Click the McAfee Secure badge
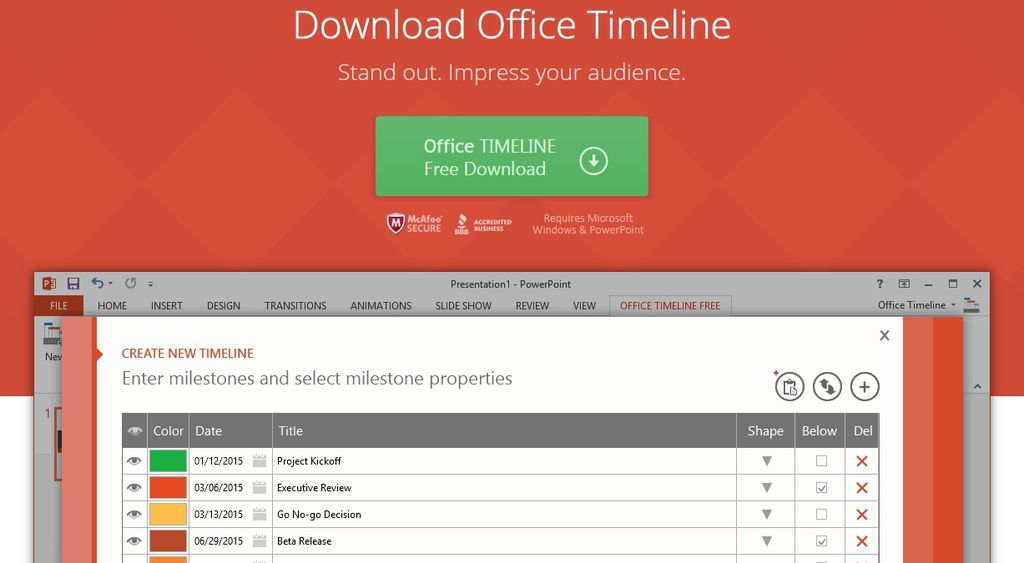Screen dimensions: 1024x563 (414, 223)
